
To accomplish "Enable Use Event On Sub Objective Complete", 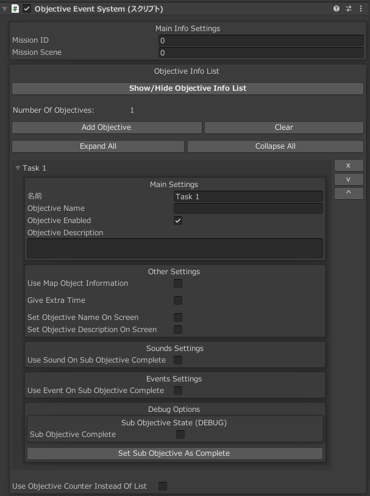I will point(178,390).
